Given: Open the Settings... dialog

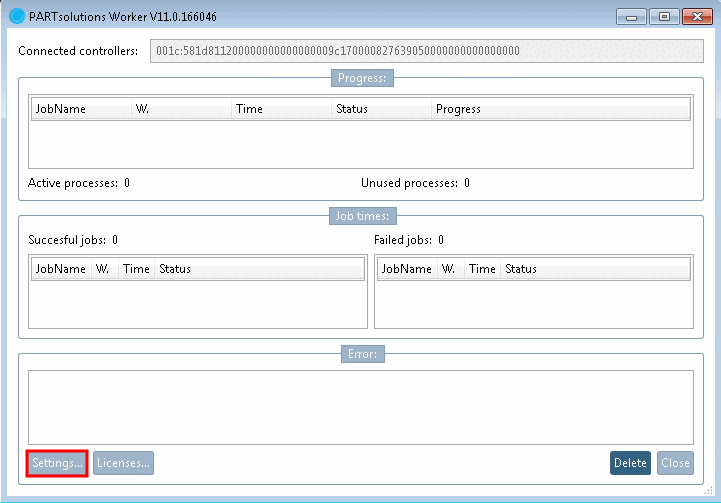Looking at the screenshot, I should click(57, 463).
